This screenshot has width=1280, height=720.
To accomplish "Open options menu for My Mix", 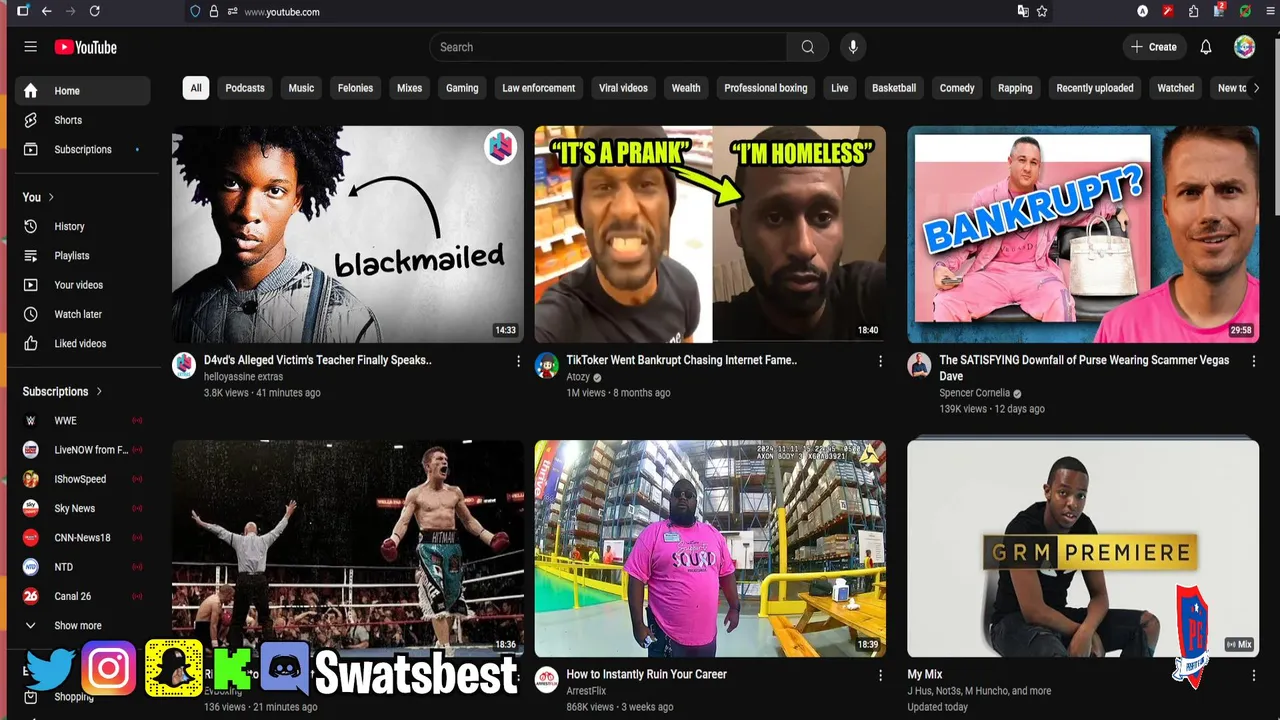I will point(1253,675).
